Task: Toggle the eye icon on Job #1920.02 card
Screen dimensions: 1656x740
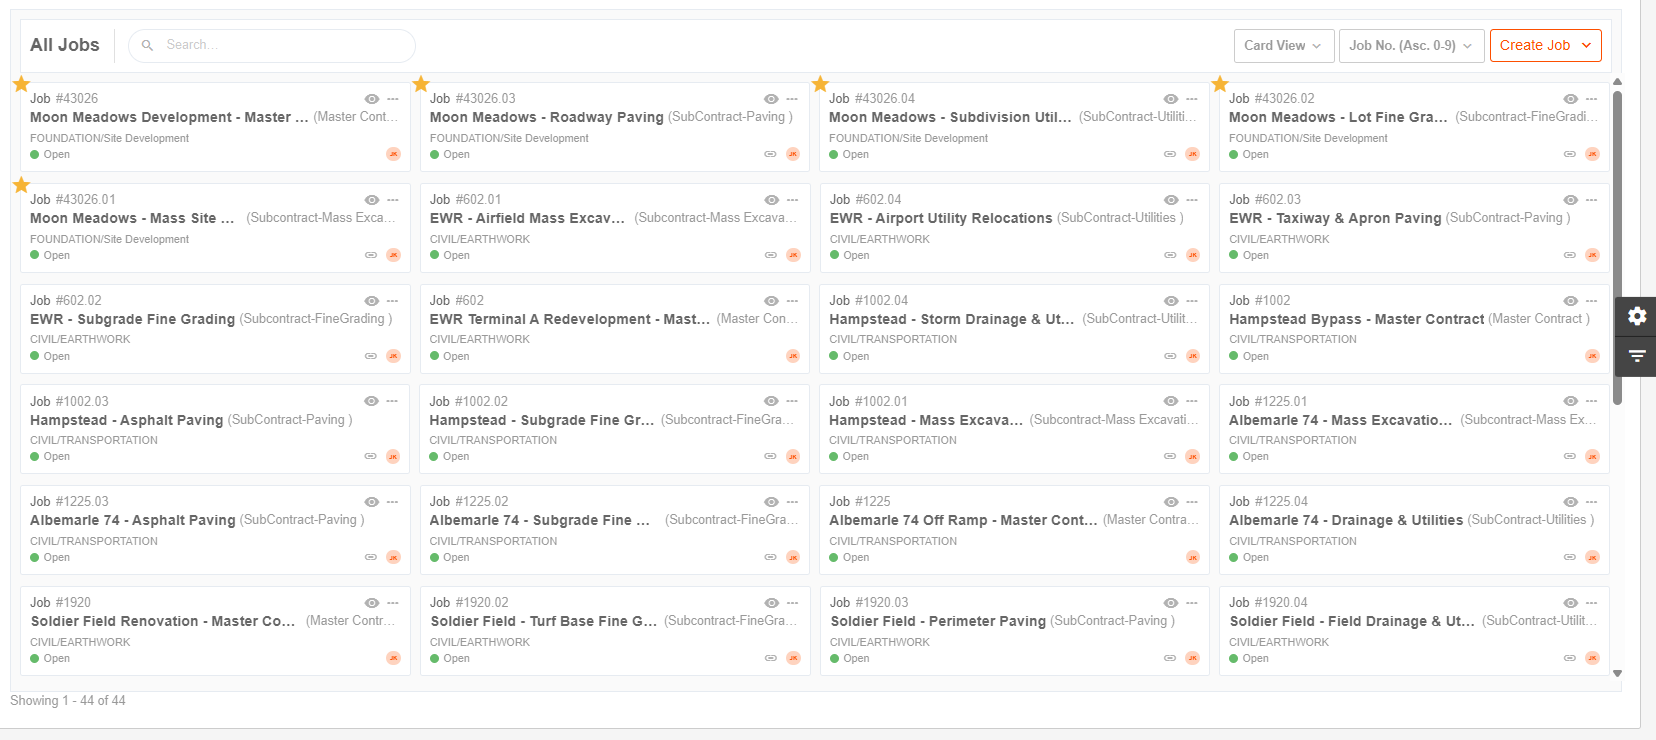Action: click(771, 603)
